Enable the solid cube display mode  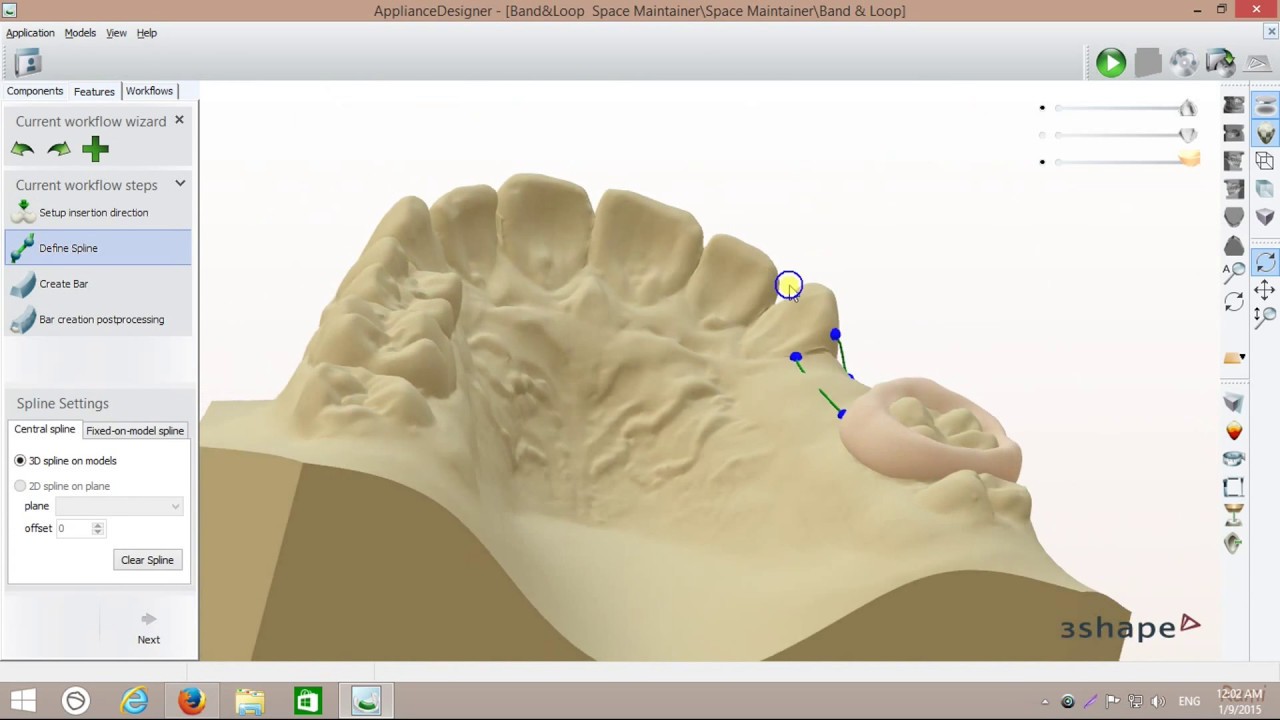pyautogui.click(x=1265, y=218)
